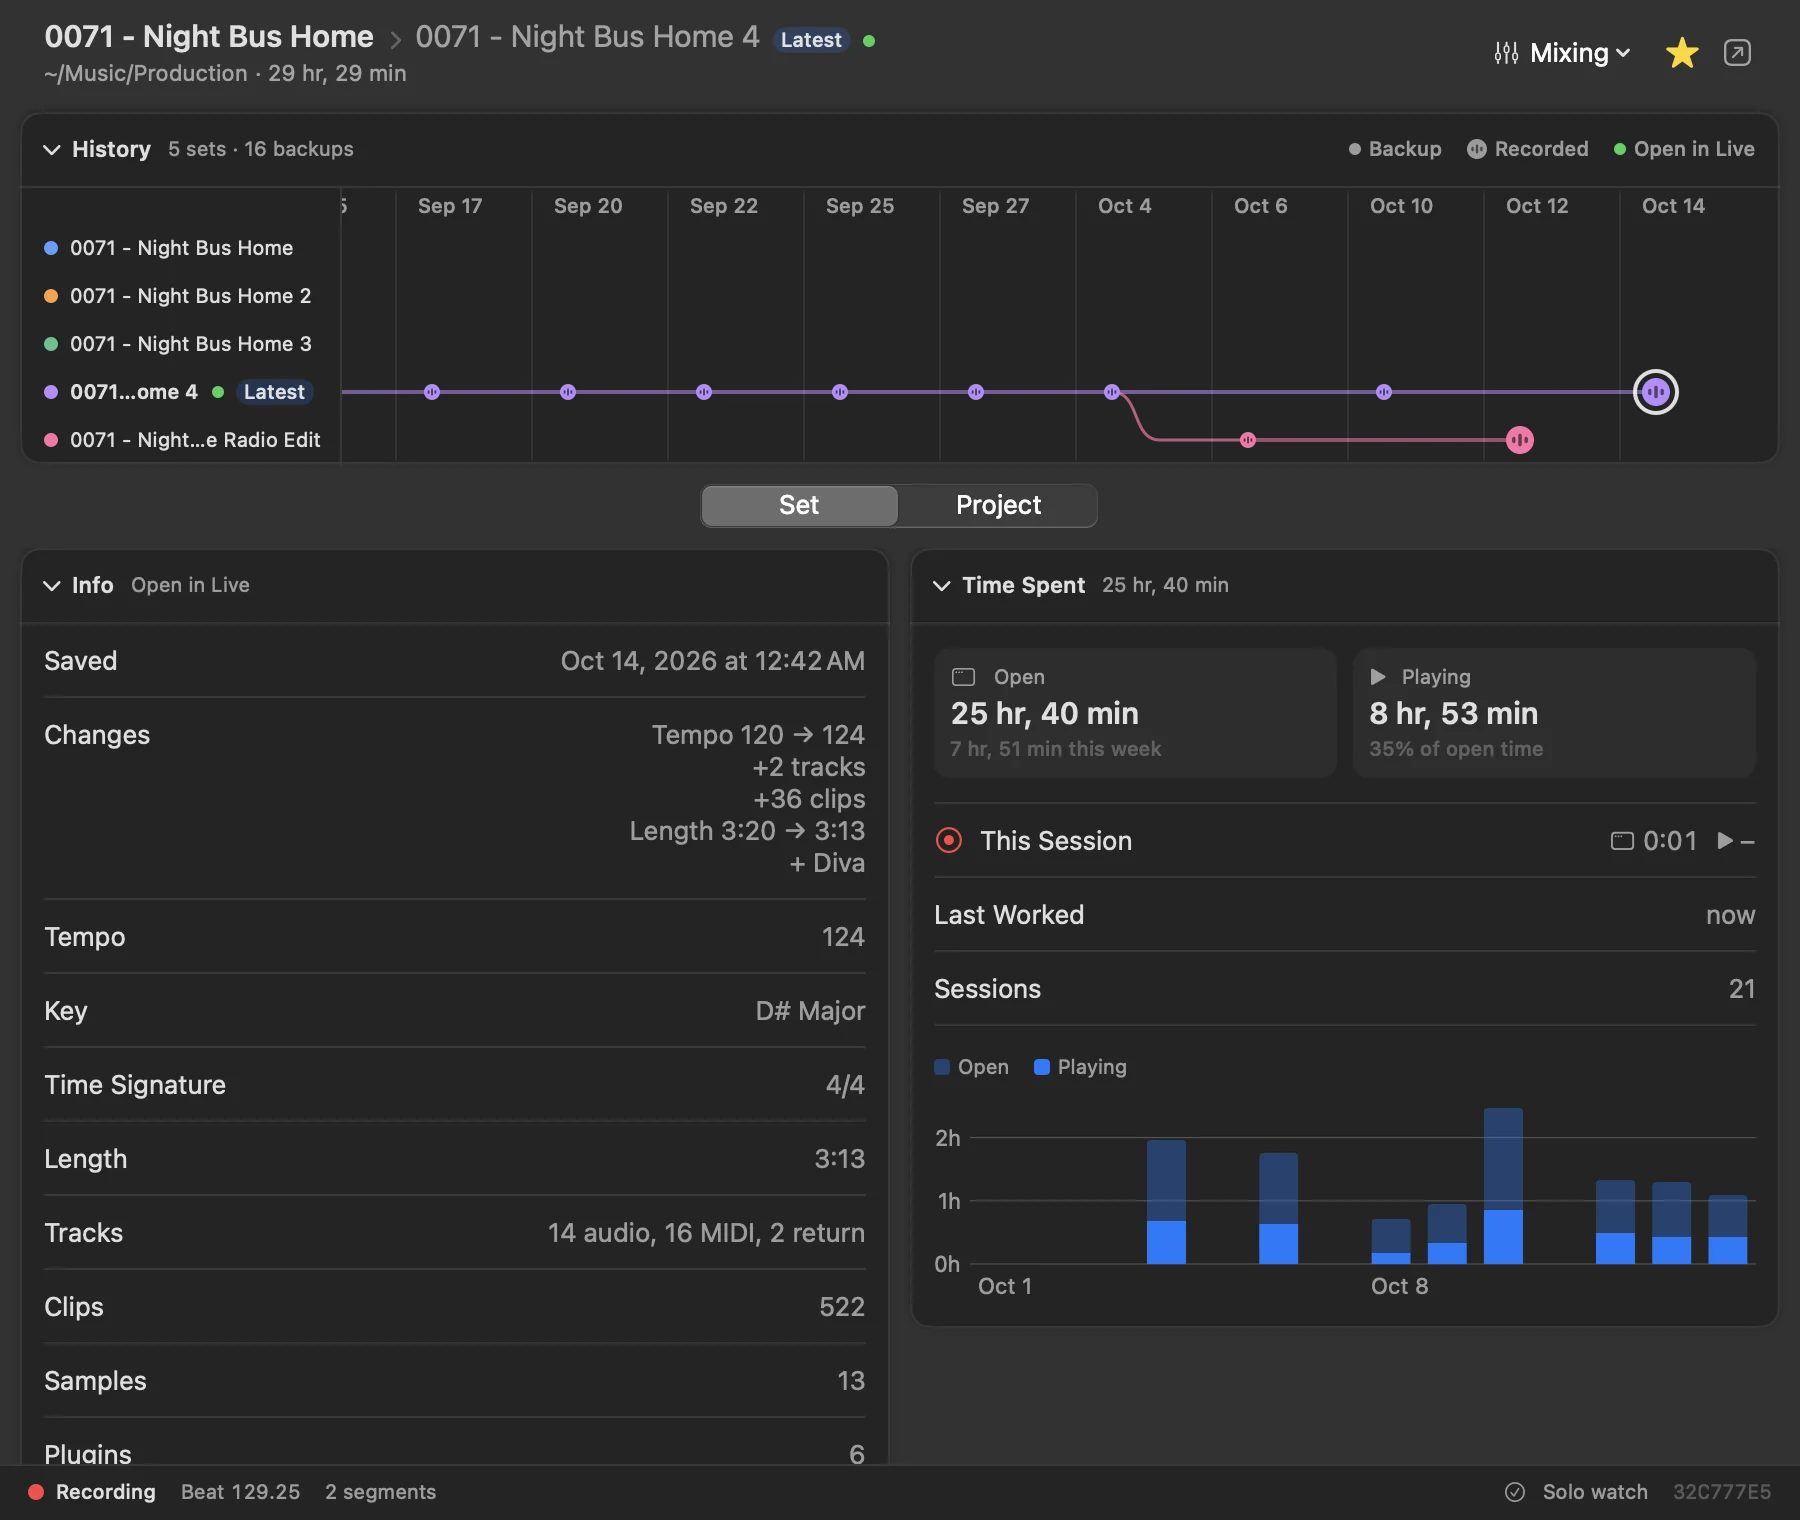
Task: Select the large Oct 14 recorded marker
Action: pos(1656,392)
